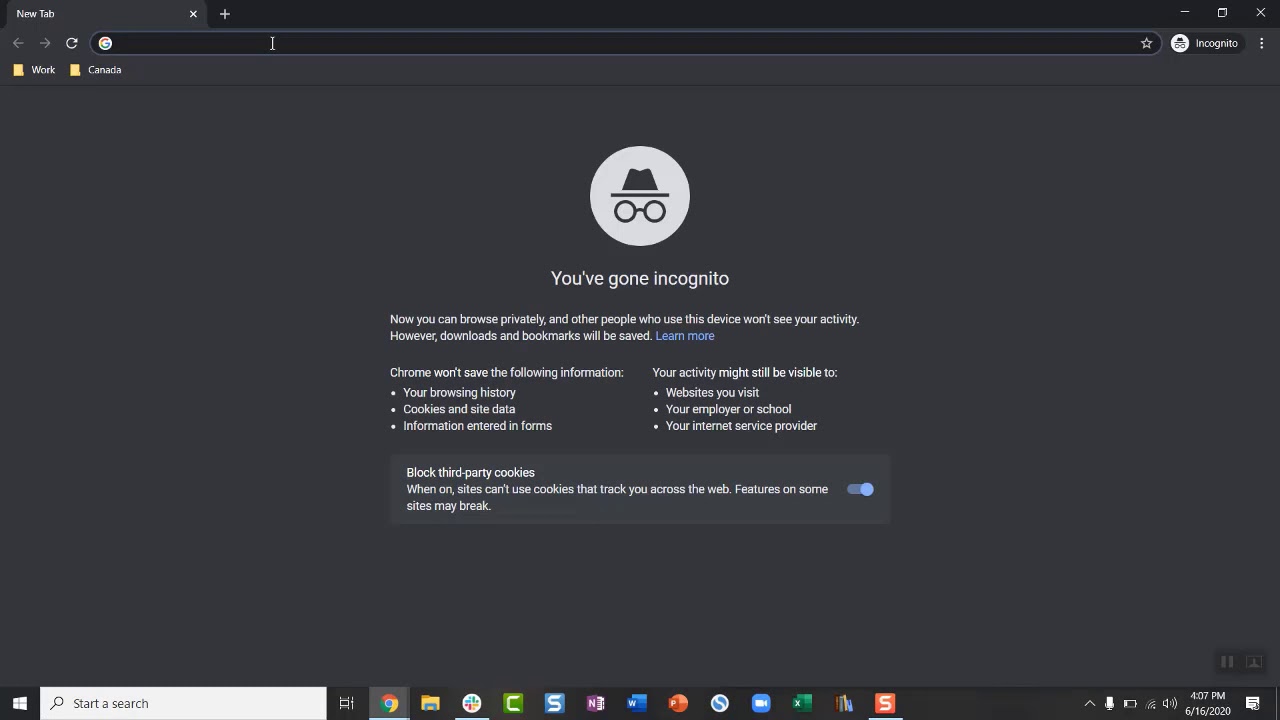1280x720 pixels.
Task: Open Slack from the taskbar
Action: tap(472, 703)
